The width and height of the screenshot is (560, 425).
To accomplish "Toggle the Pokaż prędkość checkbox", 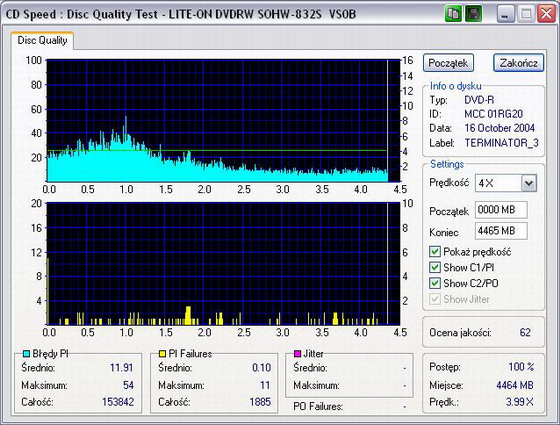I will (434, 252).
